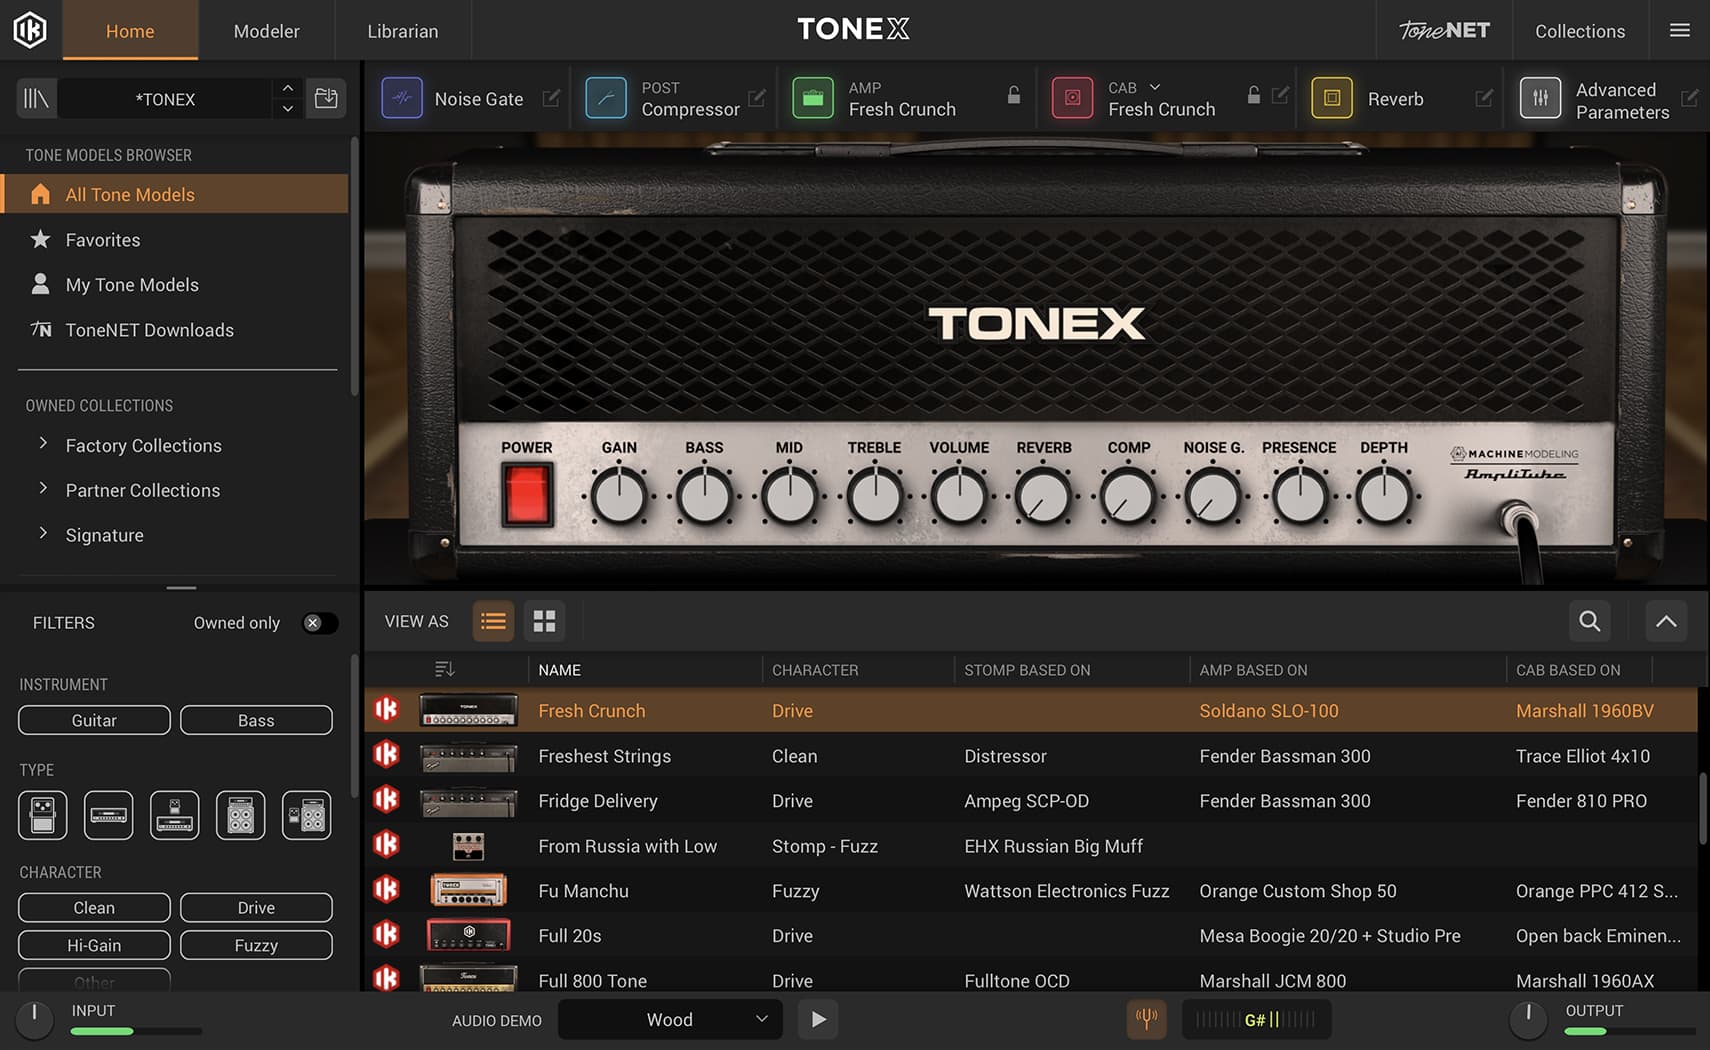1710x1050 pixels.
Task: Open the Advanced Parameters icon
Action: [1540, 98]
